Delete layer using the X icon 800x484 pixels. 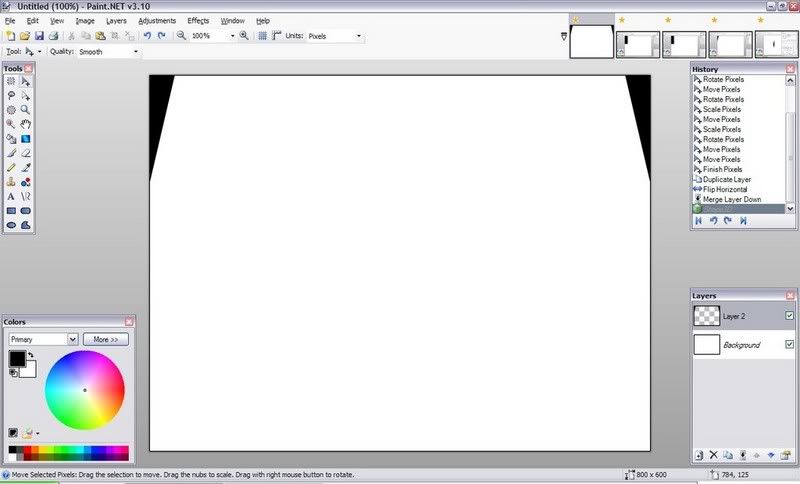click(x=713, y=455)
